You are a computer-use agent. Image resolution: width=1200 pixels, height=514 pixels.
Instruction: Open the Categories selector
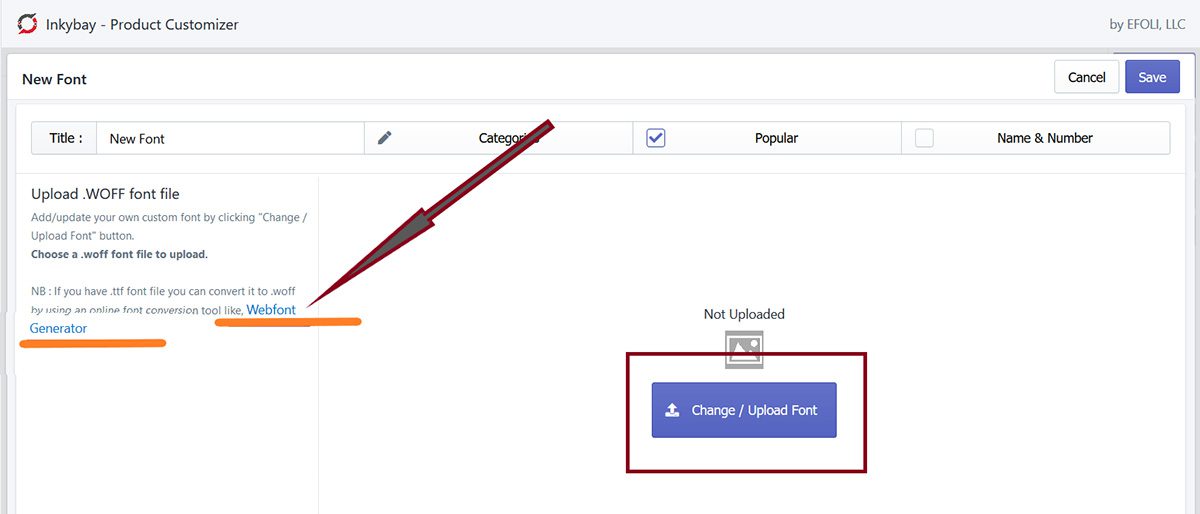point(508,138)
